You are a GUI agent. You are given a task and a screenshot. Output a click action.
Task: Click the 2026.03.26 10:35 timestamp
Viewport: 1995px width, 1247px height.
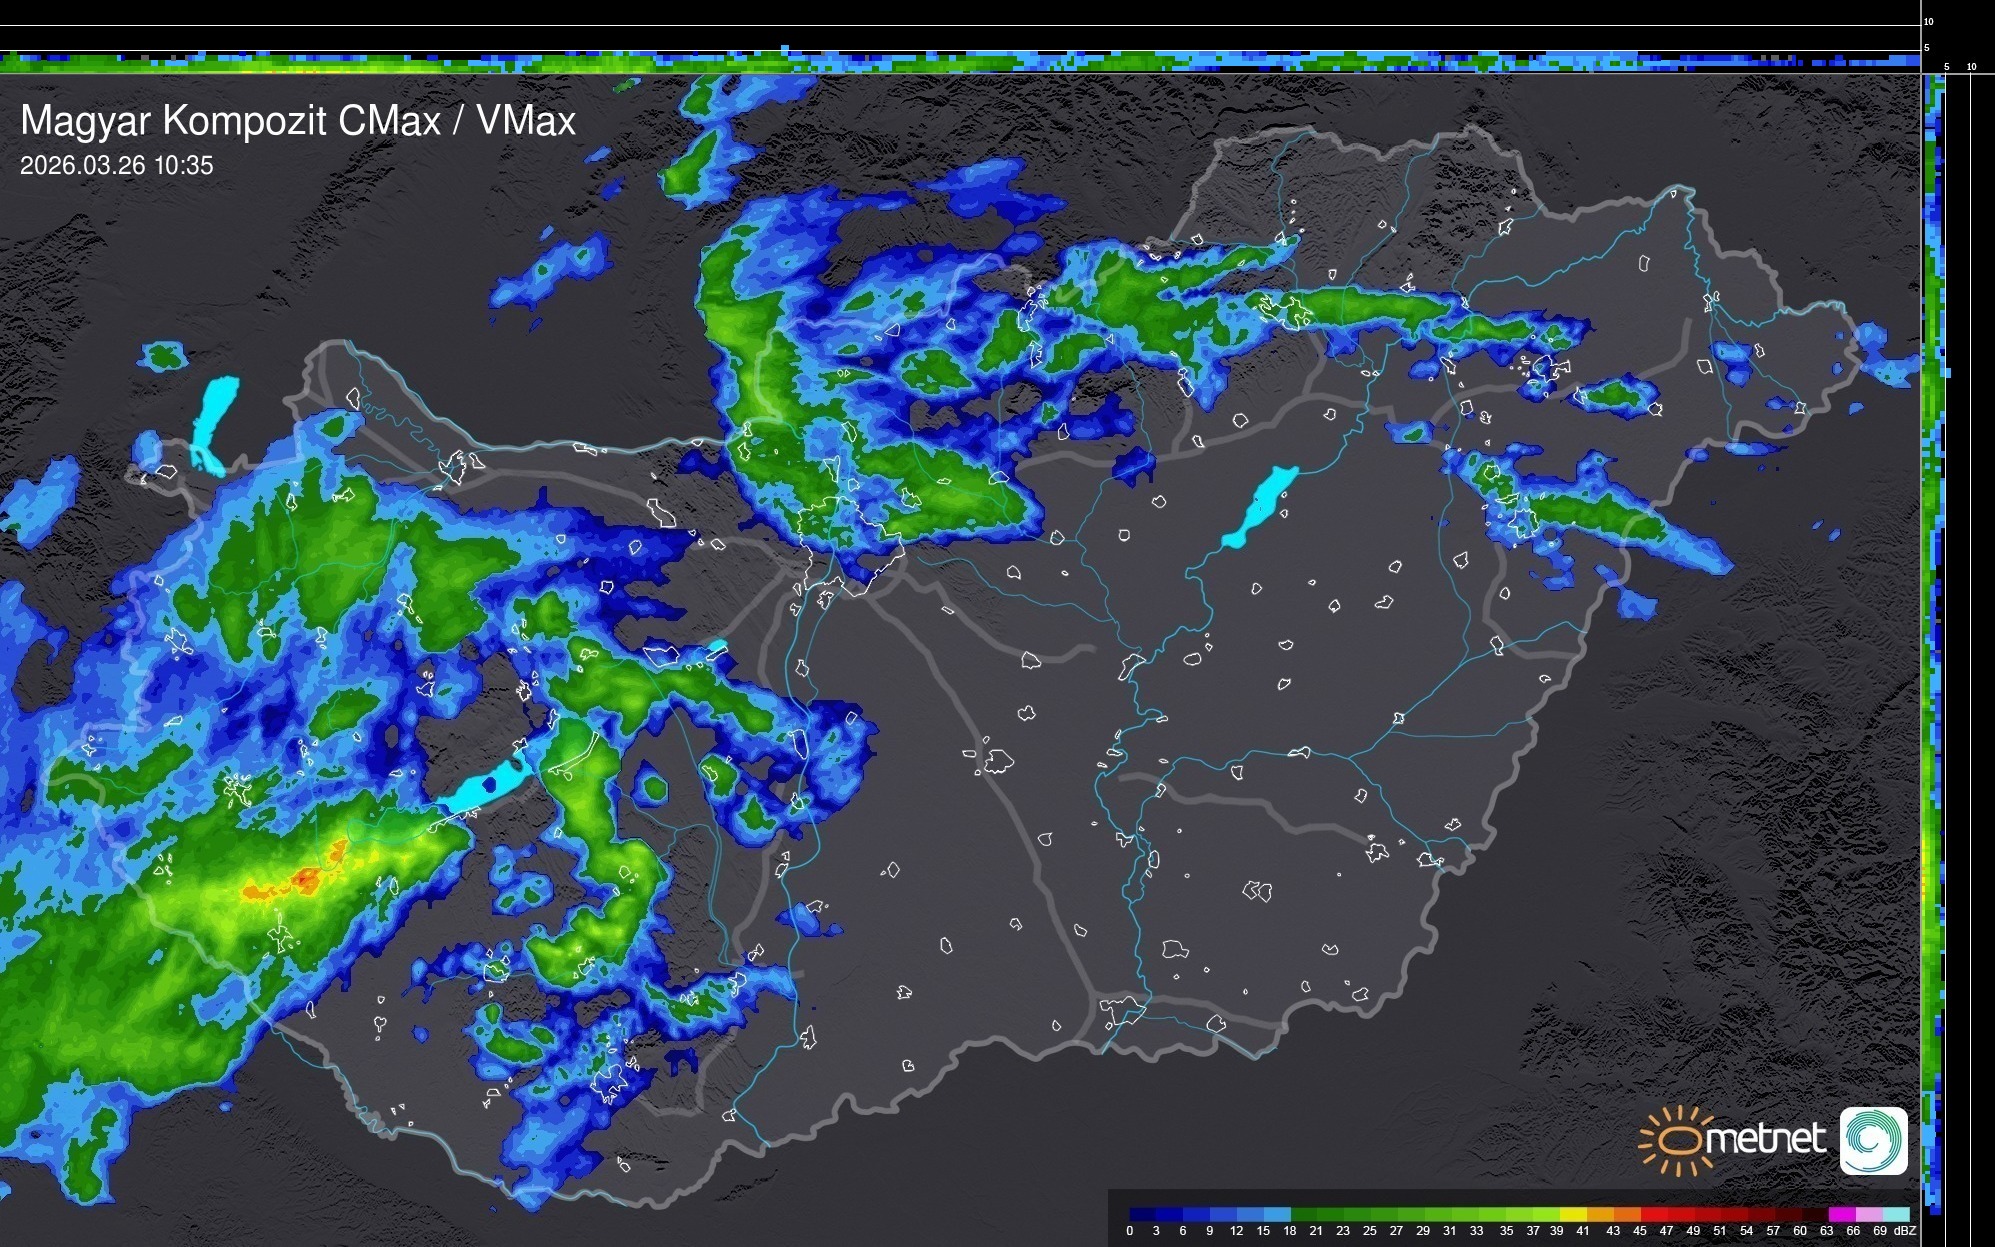tap(116, 165)
